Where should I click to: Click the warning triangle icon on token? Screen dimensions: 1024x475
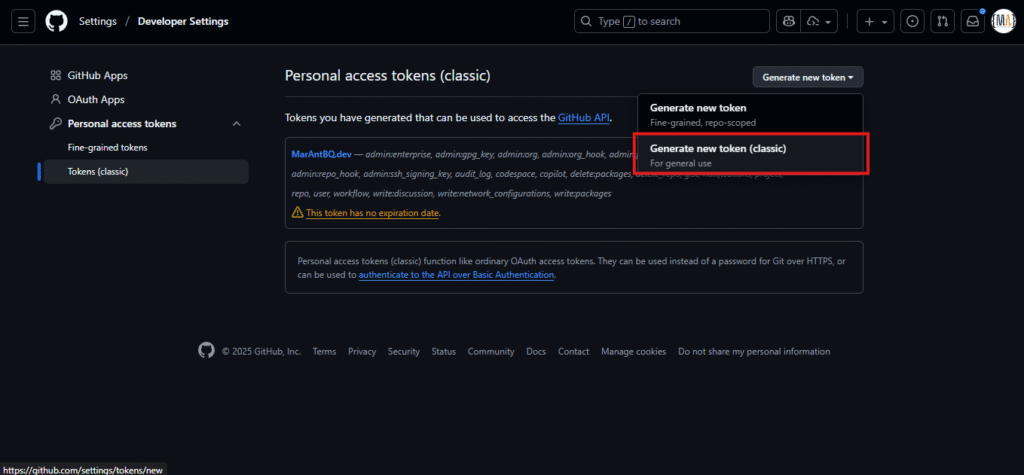click(297, 212)
